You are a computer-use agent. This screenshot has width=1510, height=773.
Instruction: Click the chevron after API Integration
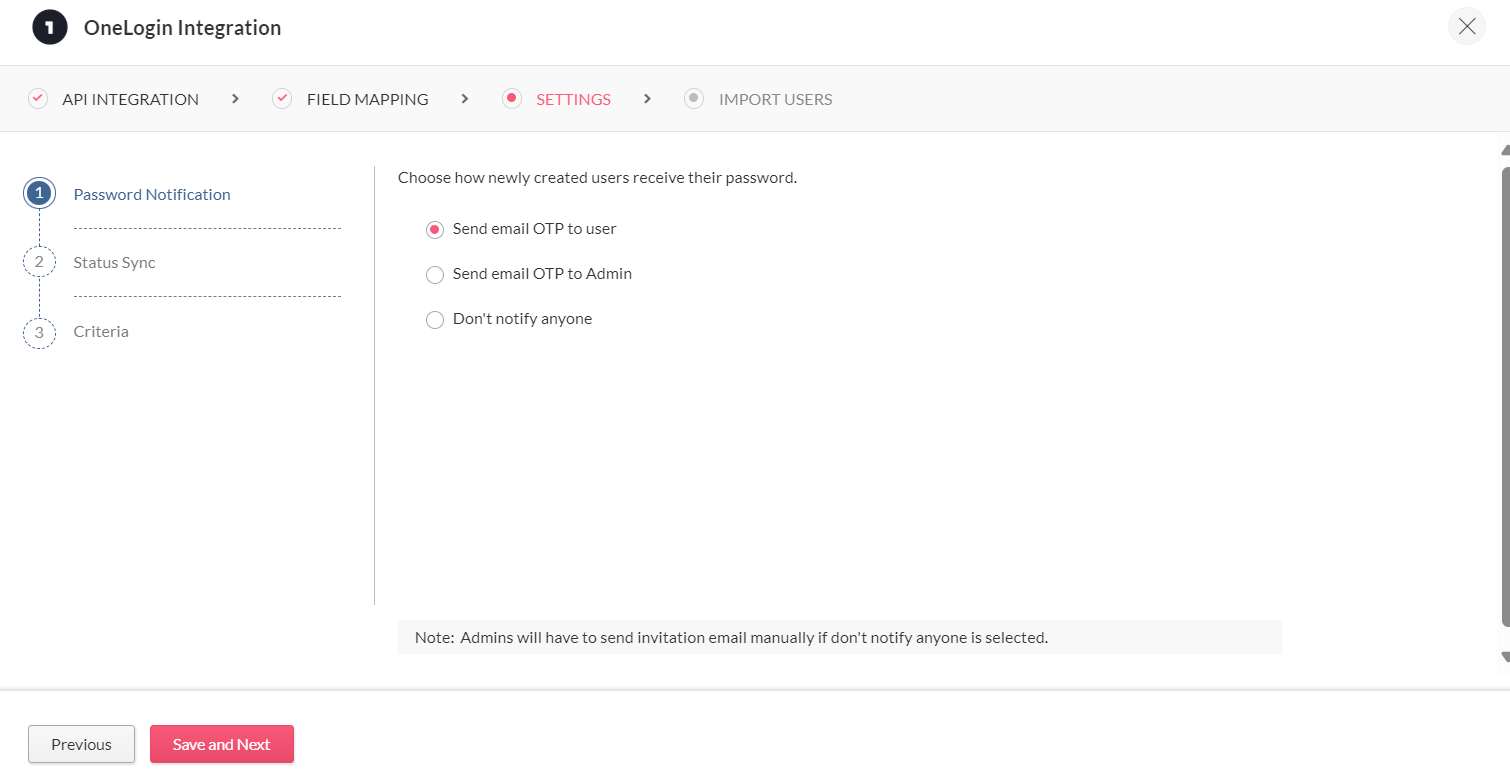coord(235,98)
